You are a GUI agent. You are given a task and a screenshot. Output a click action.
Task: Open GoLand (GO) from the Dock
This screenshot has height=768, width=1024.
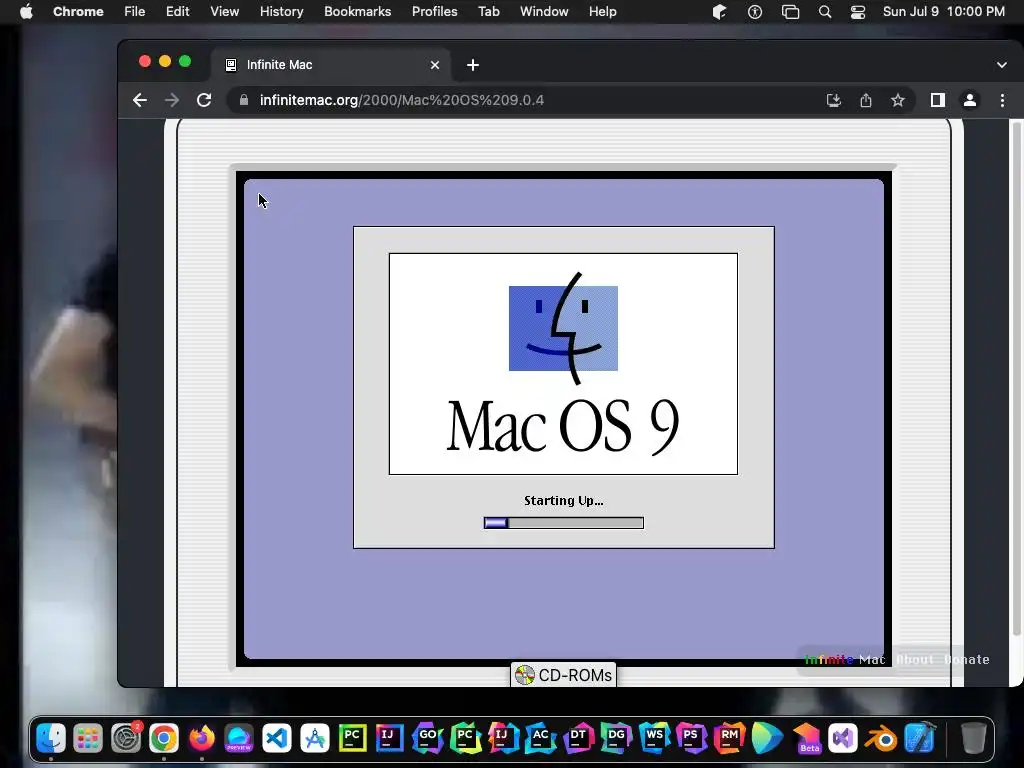pos(428,739)
